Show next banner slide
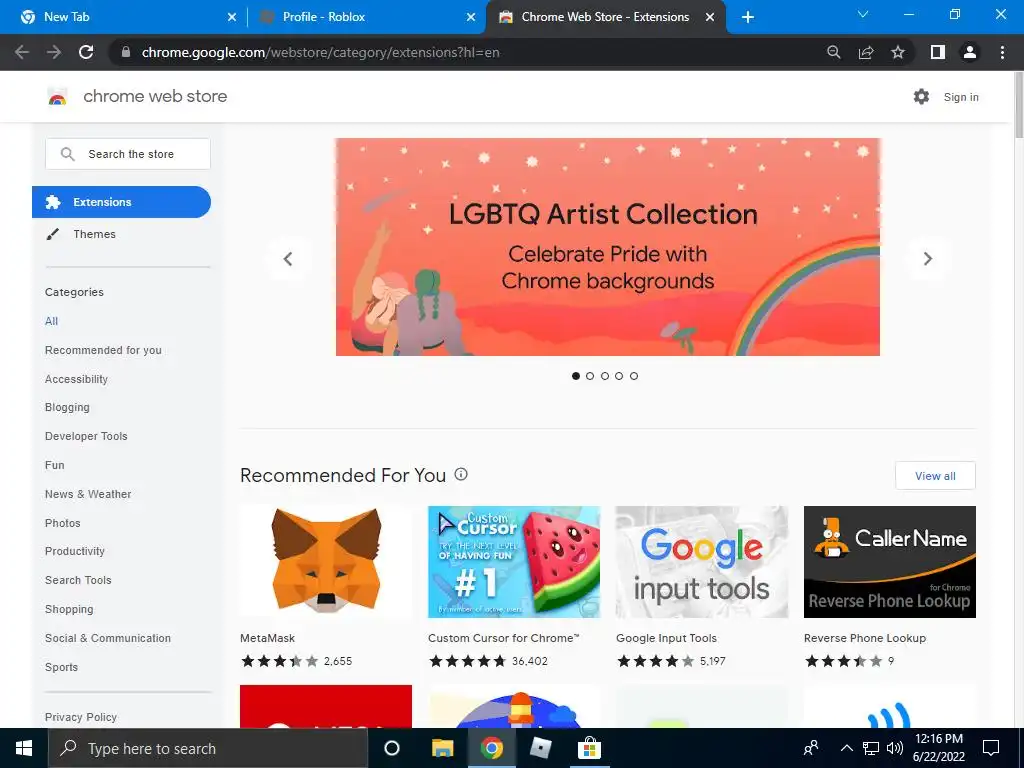The height and width of the screenshot is (768, 1024). tap(927, 259)
